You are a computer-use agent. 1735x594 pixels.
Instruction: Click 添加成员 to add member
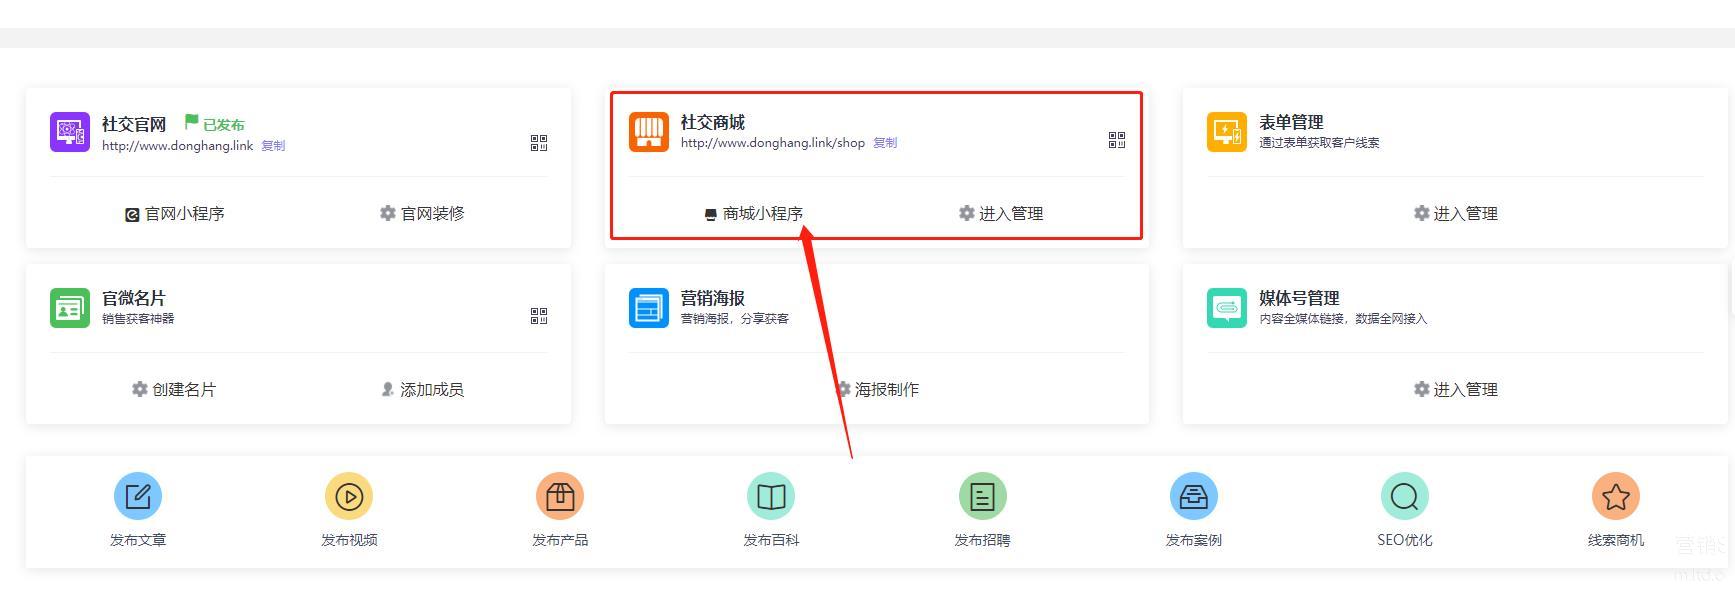point(422,390)
